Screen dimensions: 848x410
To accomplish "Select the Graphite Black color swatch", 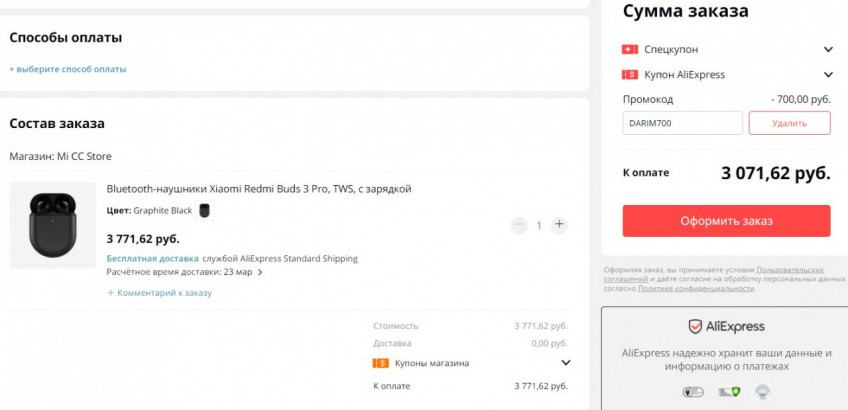I will (x=204, y=210).
